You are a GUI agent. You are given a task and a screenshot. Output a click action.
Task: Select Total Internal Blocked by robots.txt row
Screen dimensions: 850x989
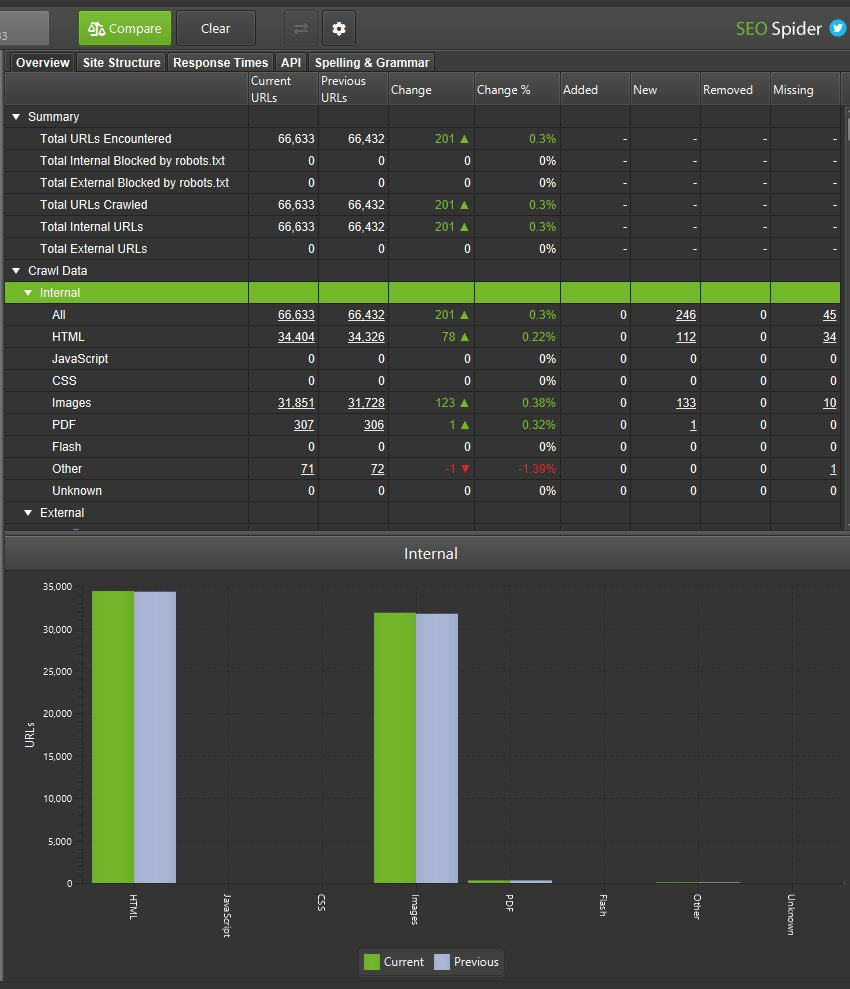click(x=422, y=161)
